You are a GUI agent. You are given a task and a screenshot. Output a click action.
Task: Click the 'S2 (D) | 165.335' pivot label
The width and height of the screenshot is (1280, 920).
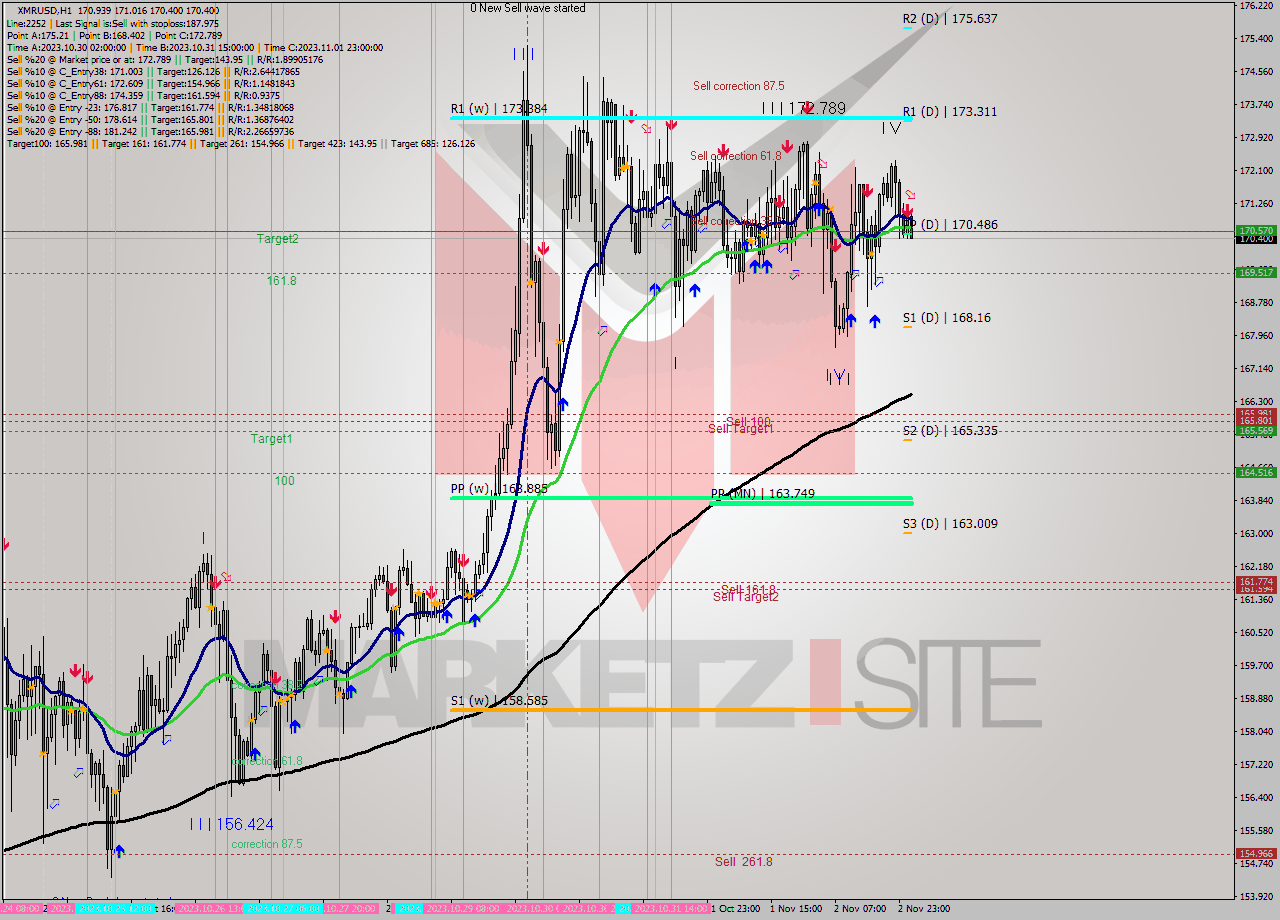950,430
